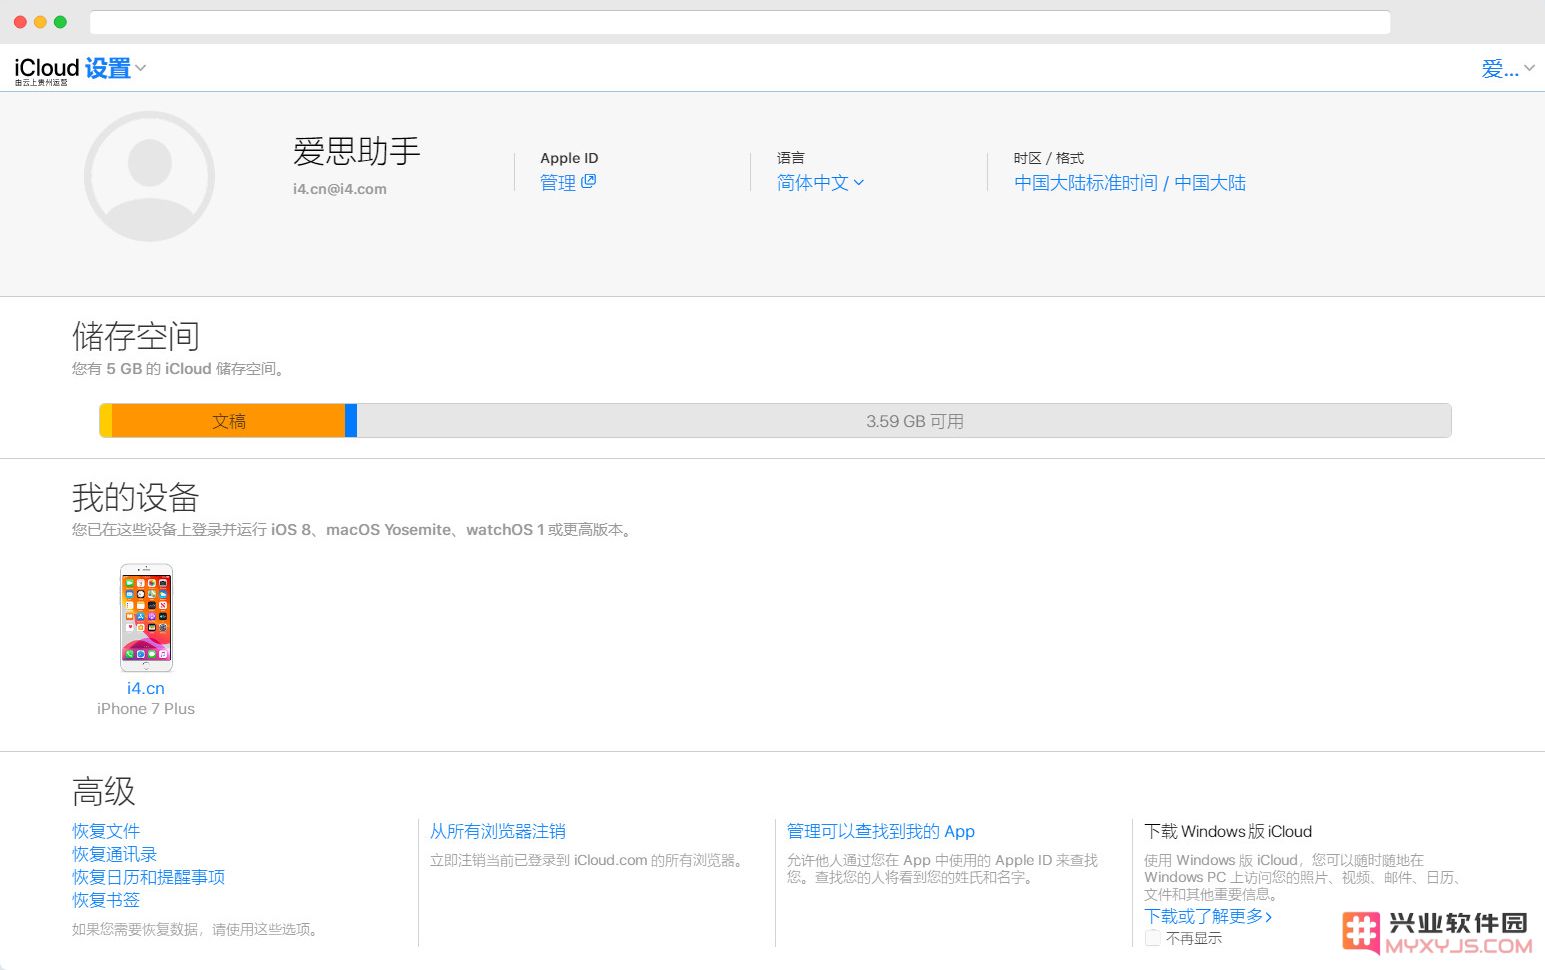
Task: Click the external link icon beside 管理
Action: tap(588, 181)
